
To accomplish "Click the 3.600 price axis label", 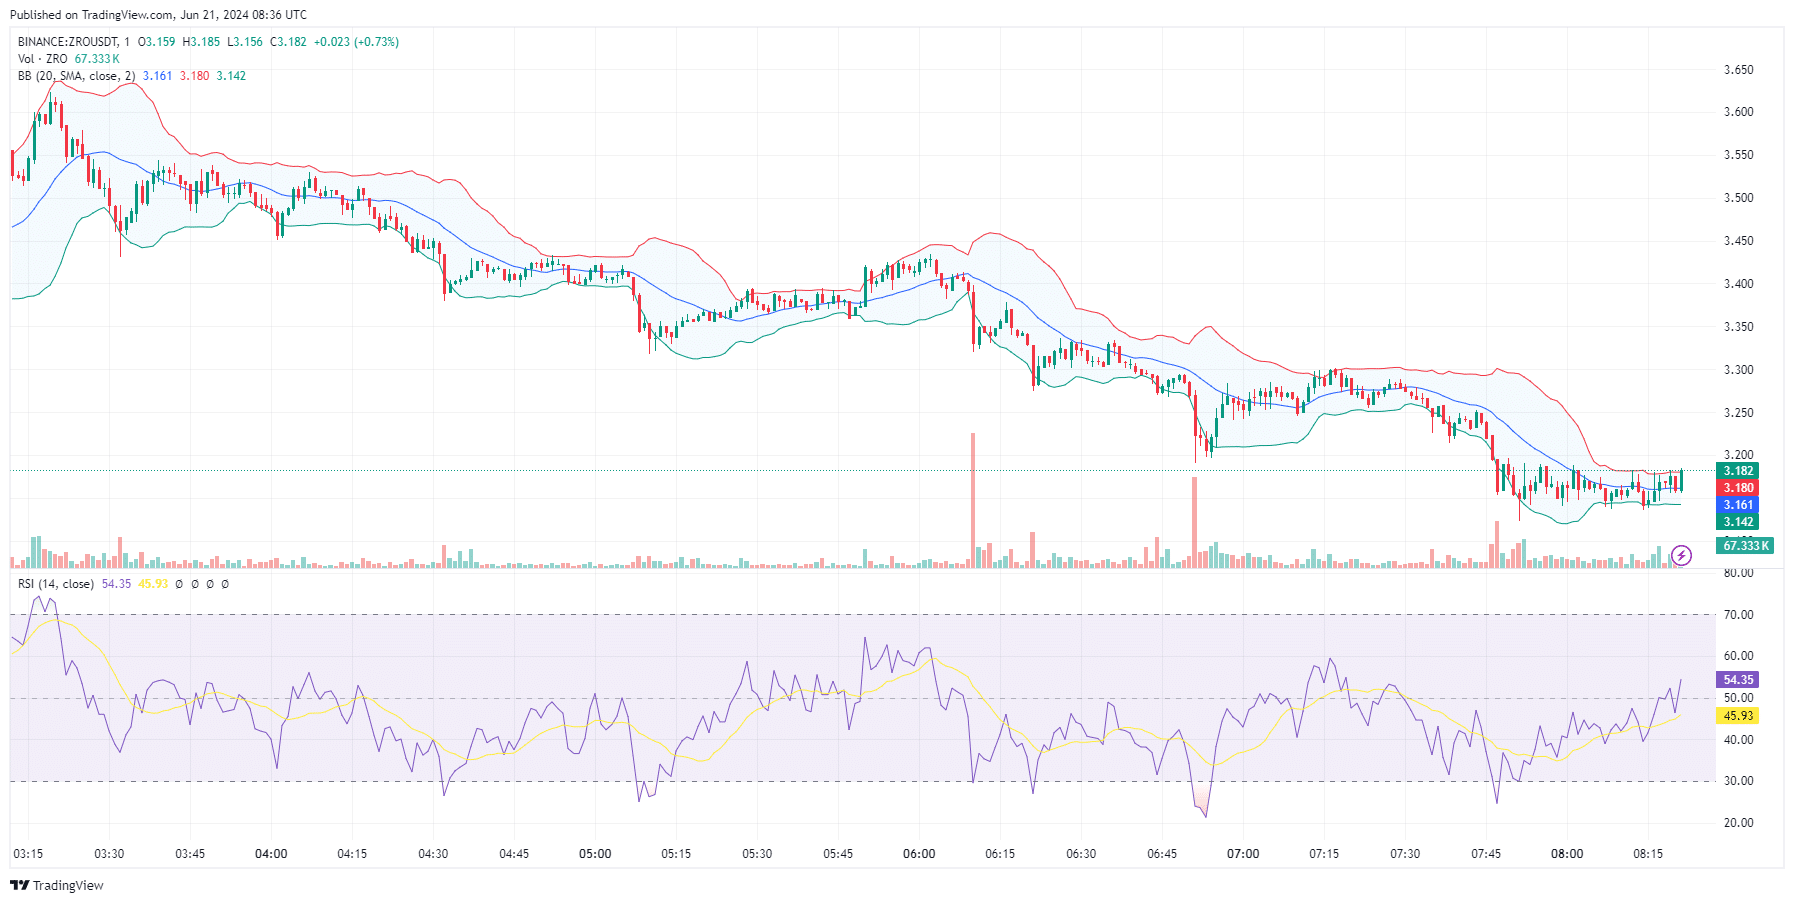I will pos(1738,112).
